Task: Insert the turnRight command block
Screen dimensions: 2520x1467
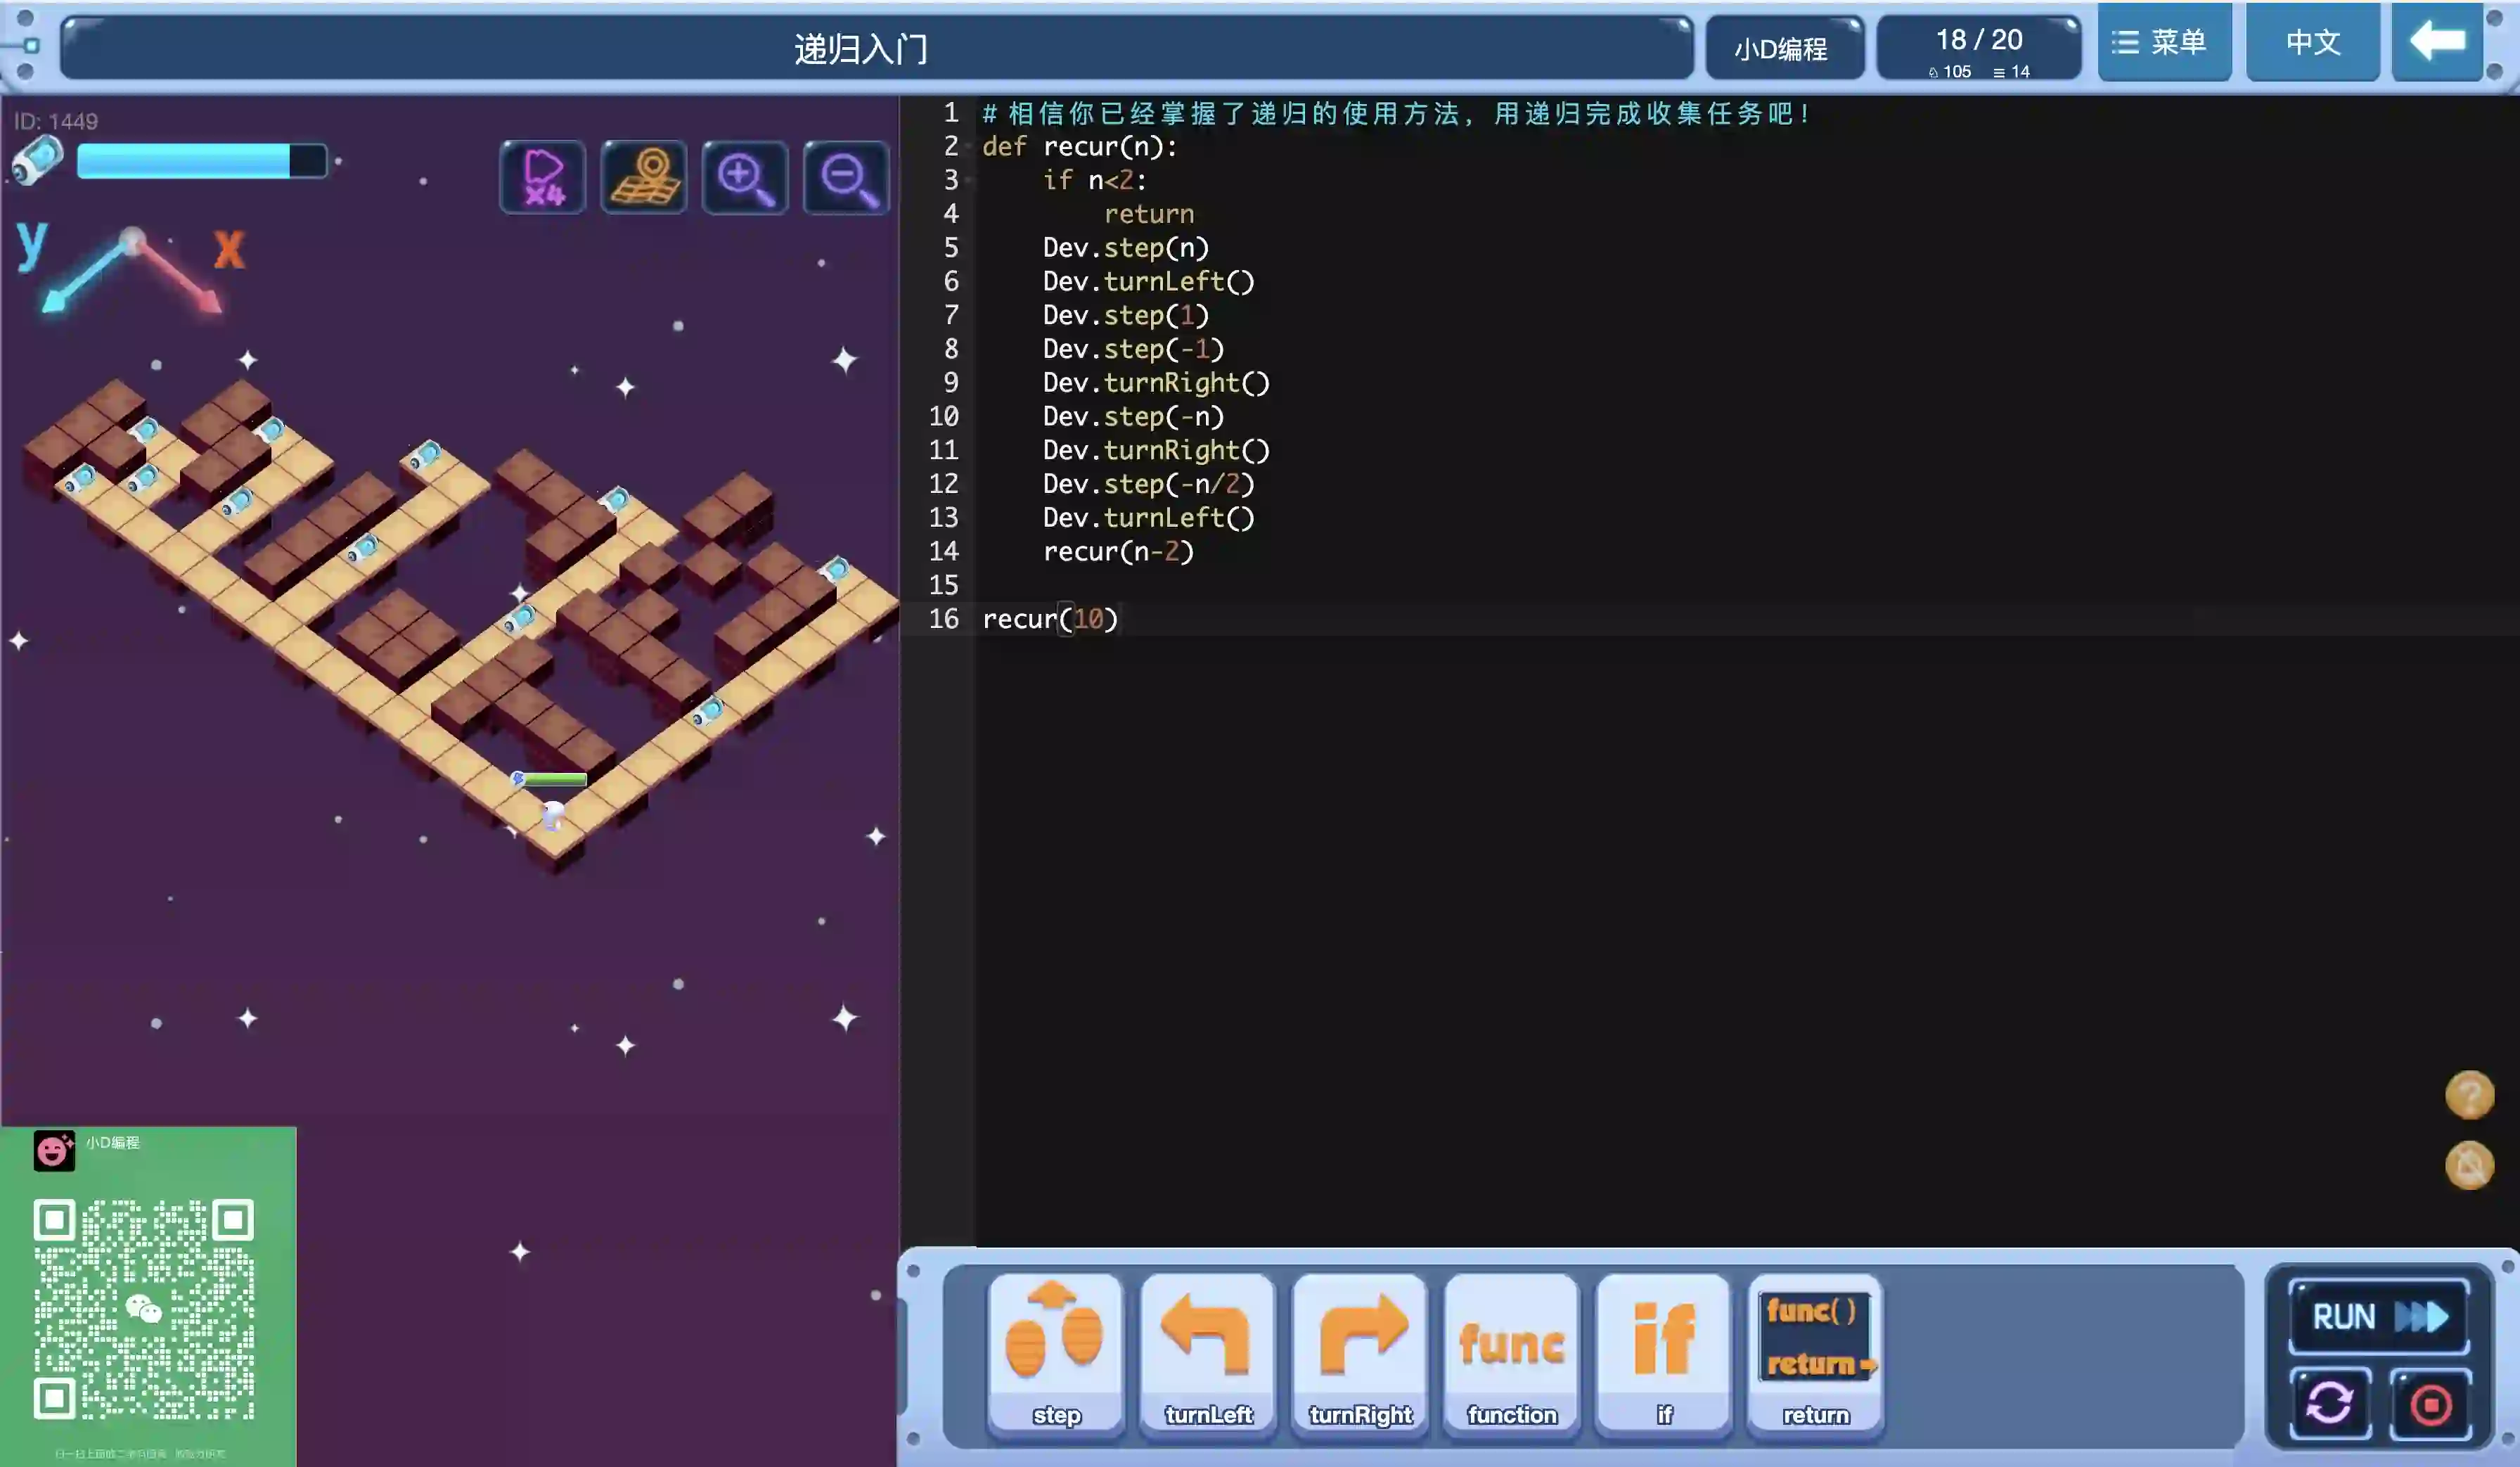Action: pos(1360,1353)
